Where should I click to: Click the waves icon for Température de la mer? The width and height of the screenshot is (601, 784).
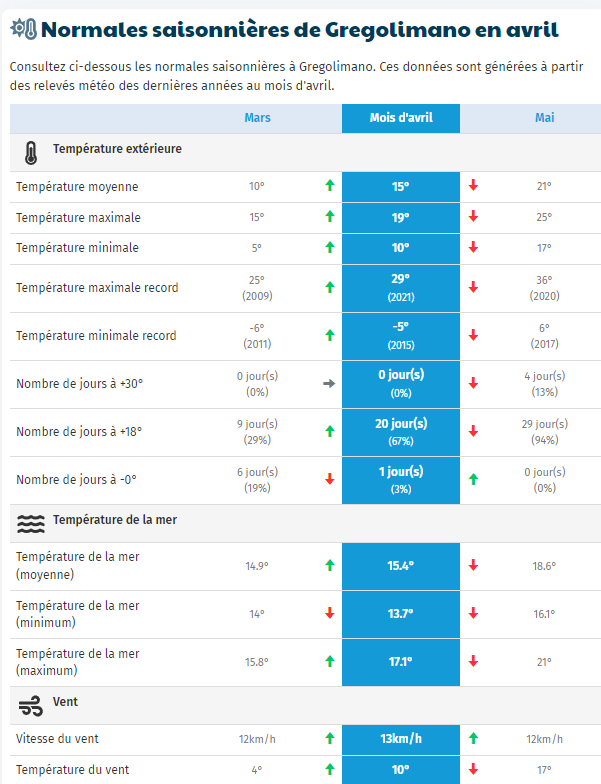click(x=31, y=524)
